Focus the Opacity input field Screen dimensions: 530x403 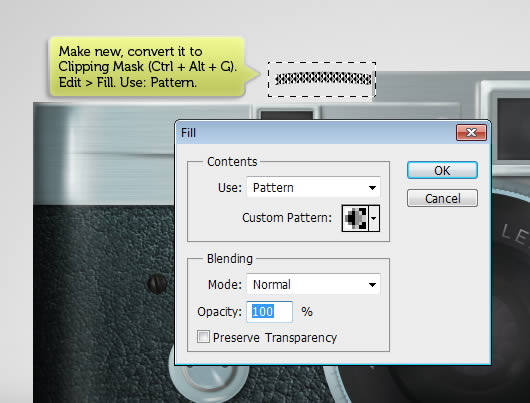(269, 311)
